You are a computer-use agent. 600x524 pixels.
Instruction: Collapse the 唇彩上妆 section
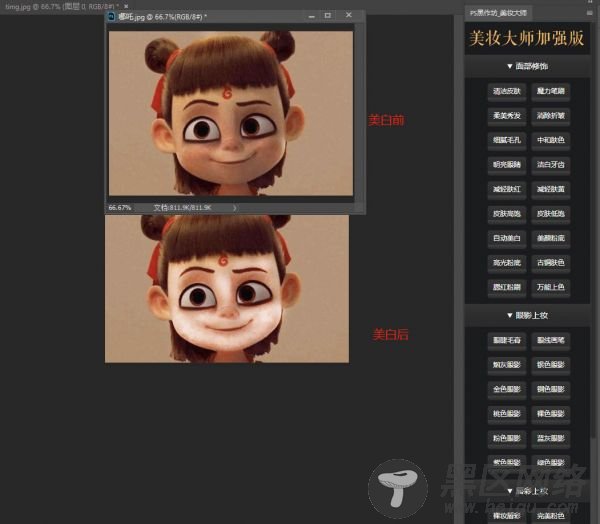(x=528, y=491)
